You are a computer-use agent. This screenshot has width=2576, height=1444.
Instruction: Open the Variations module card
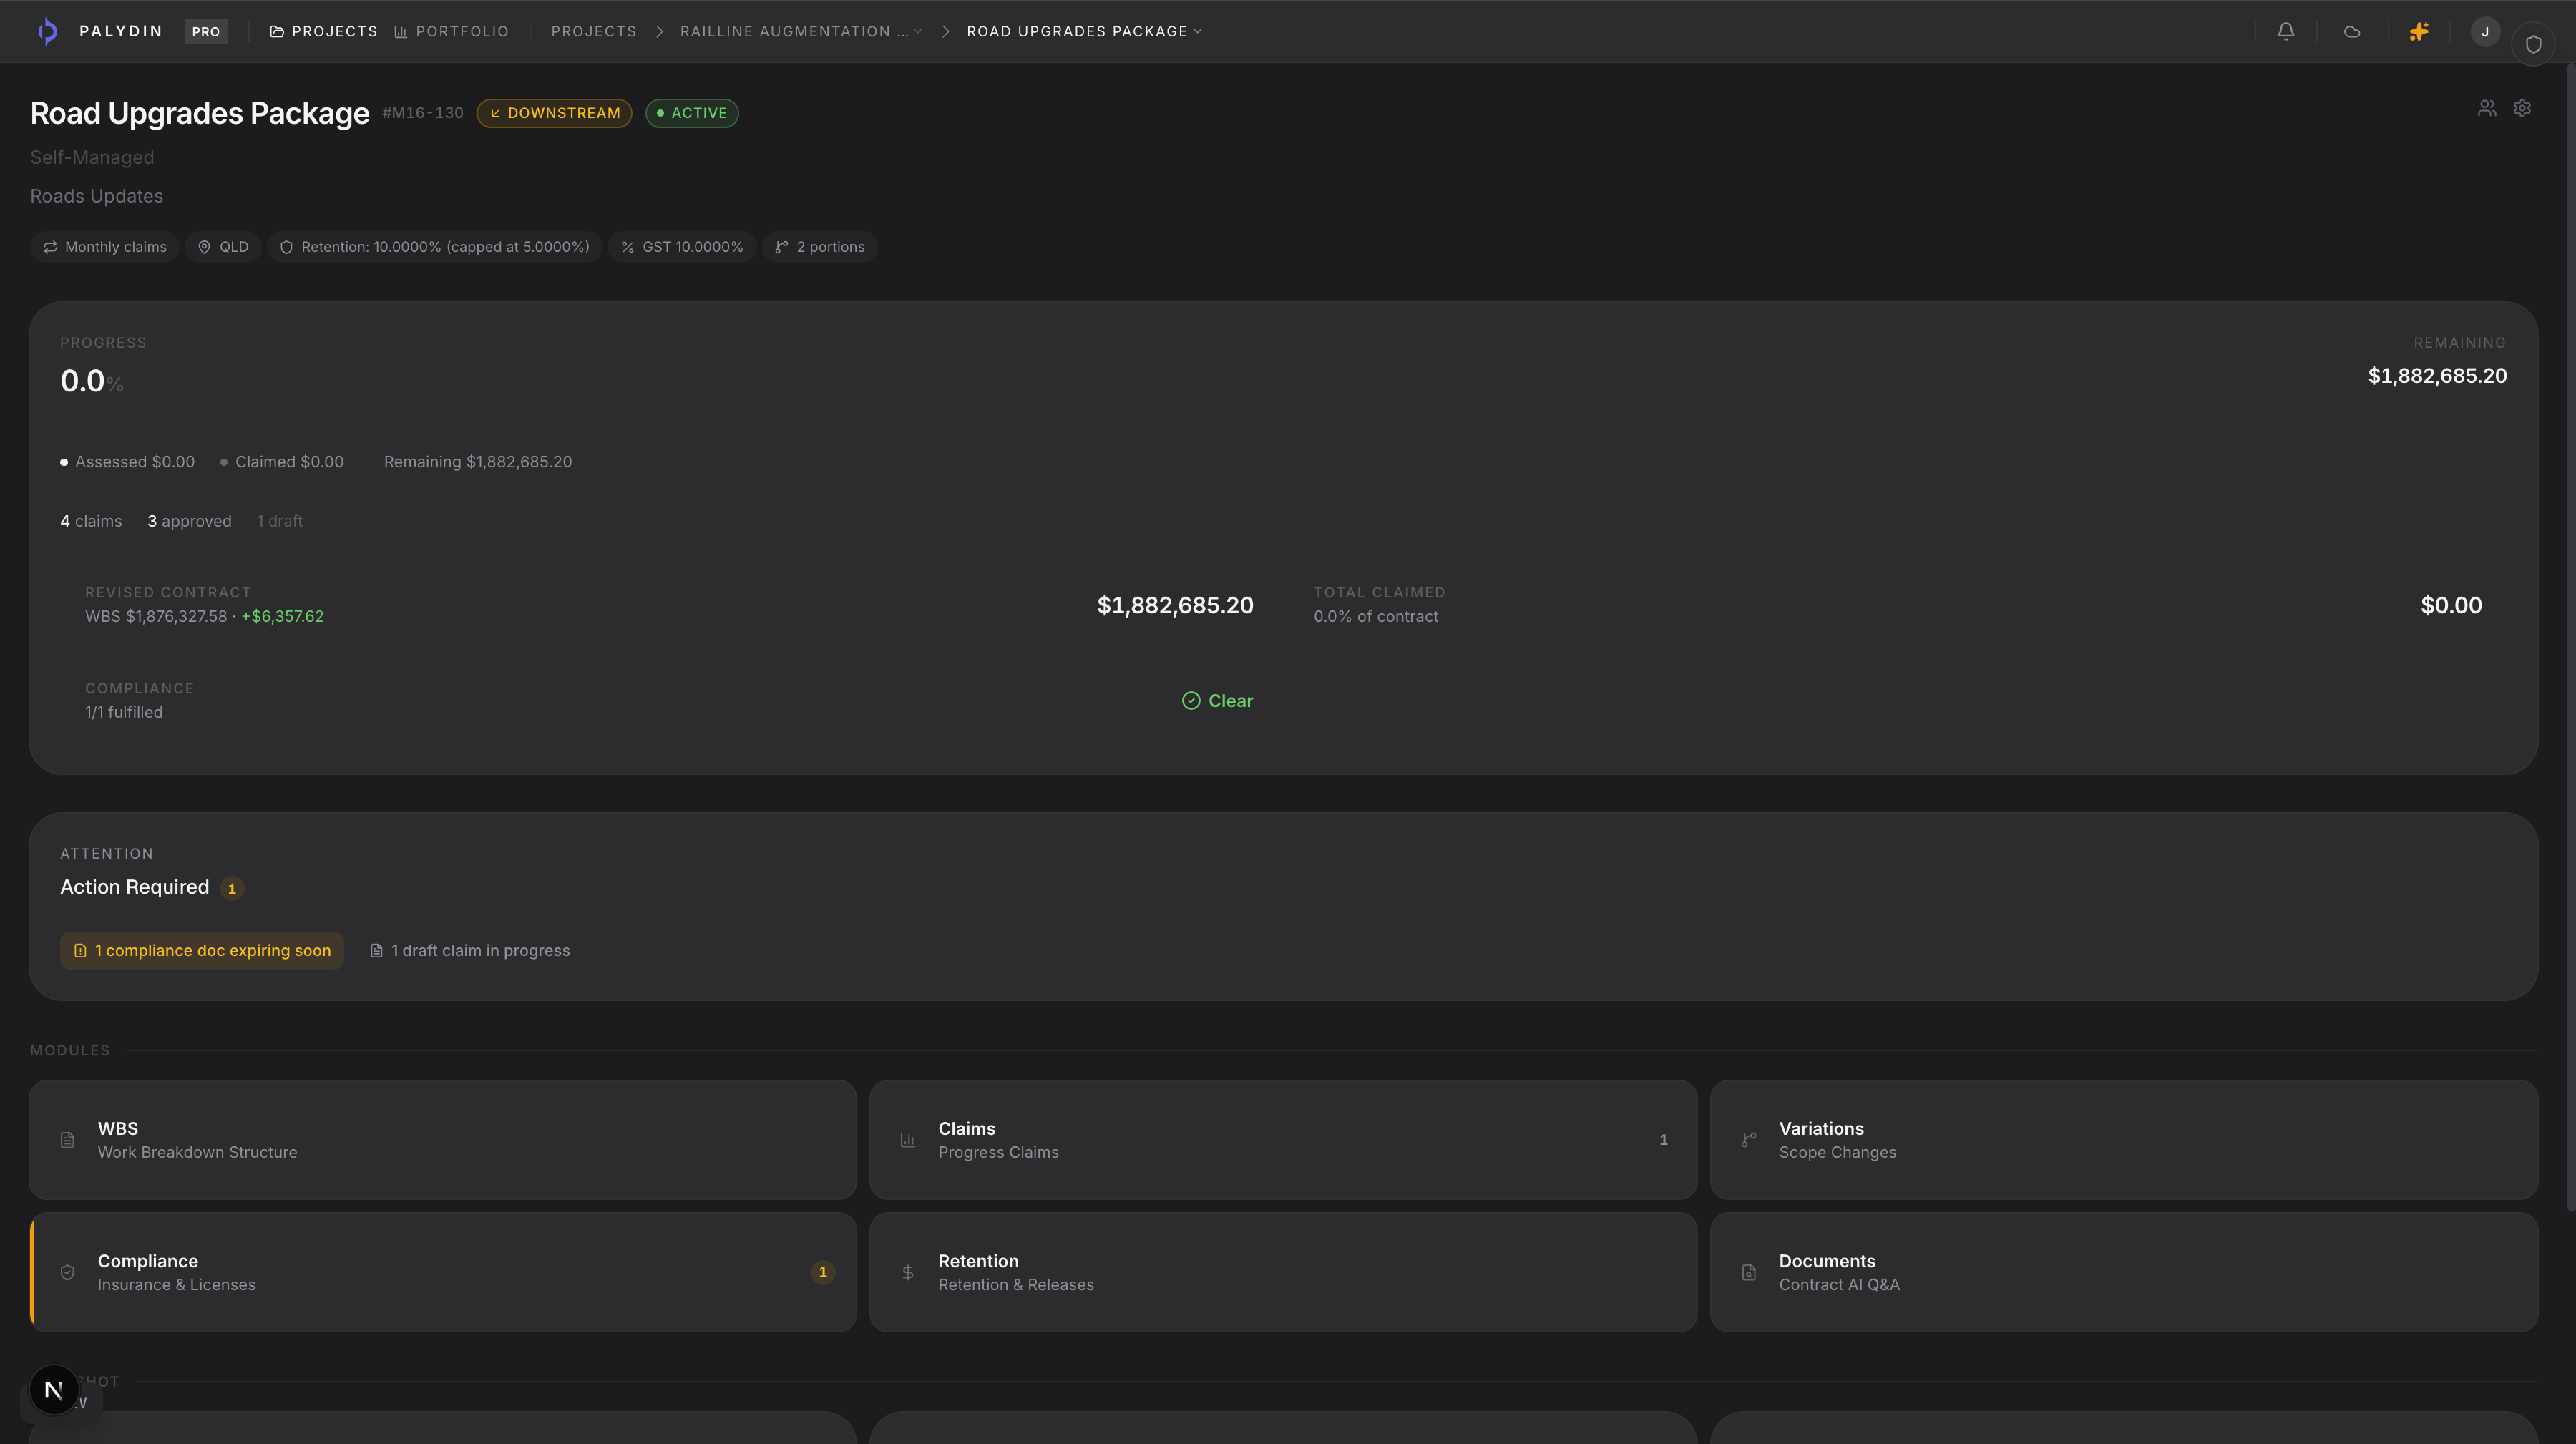coord(2123,1139)
